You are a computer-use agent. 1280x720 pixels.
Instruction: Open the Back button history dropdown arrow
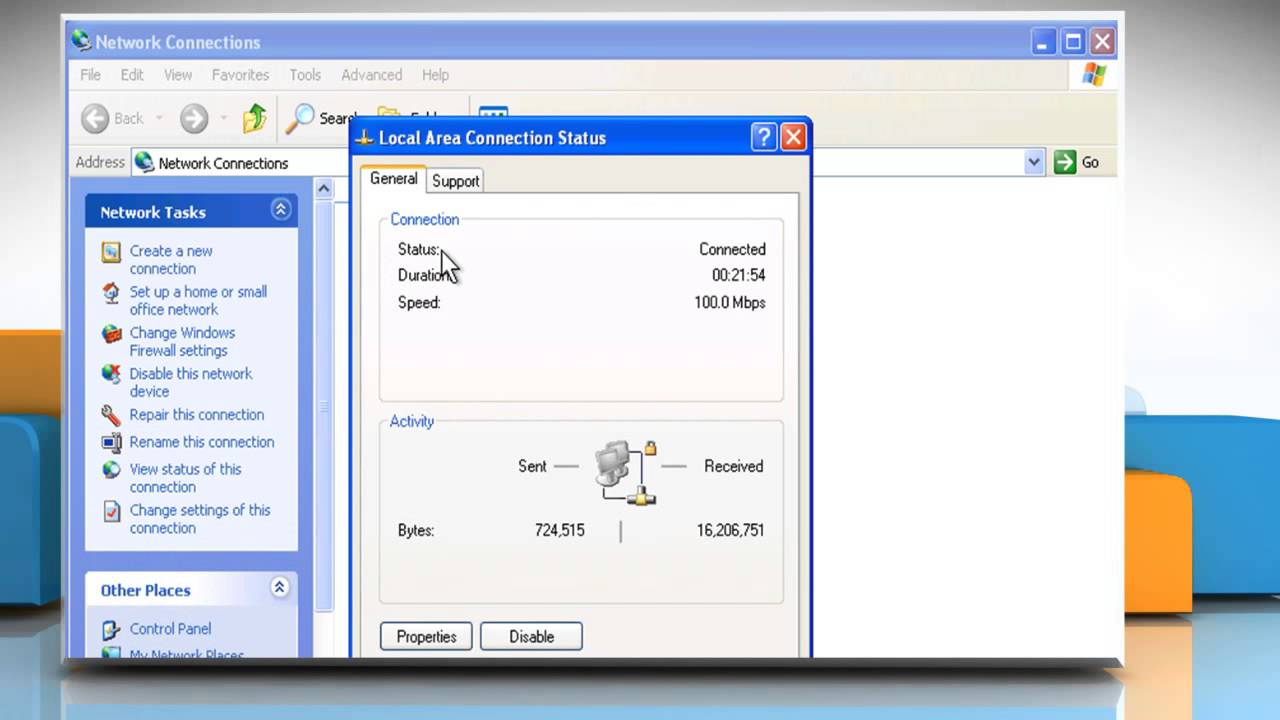159,119
